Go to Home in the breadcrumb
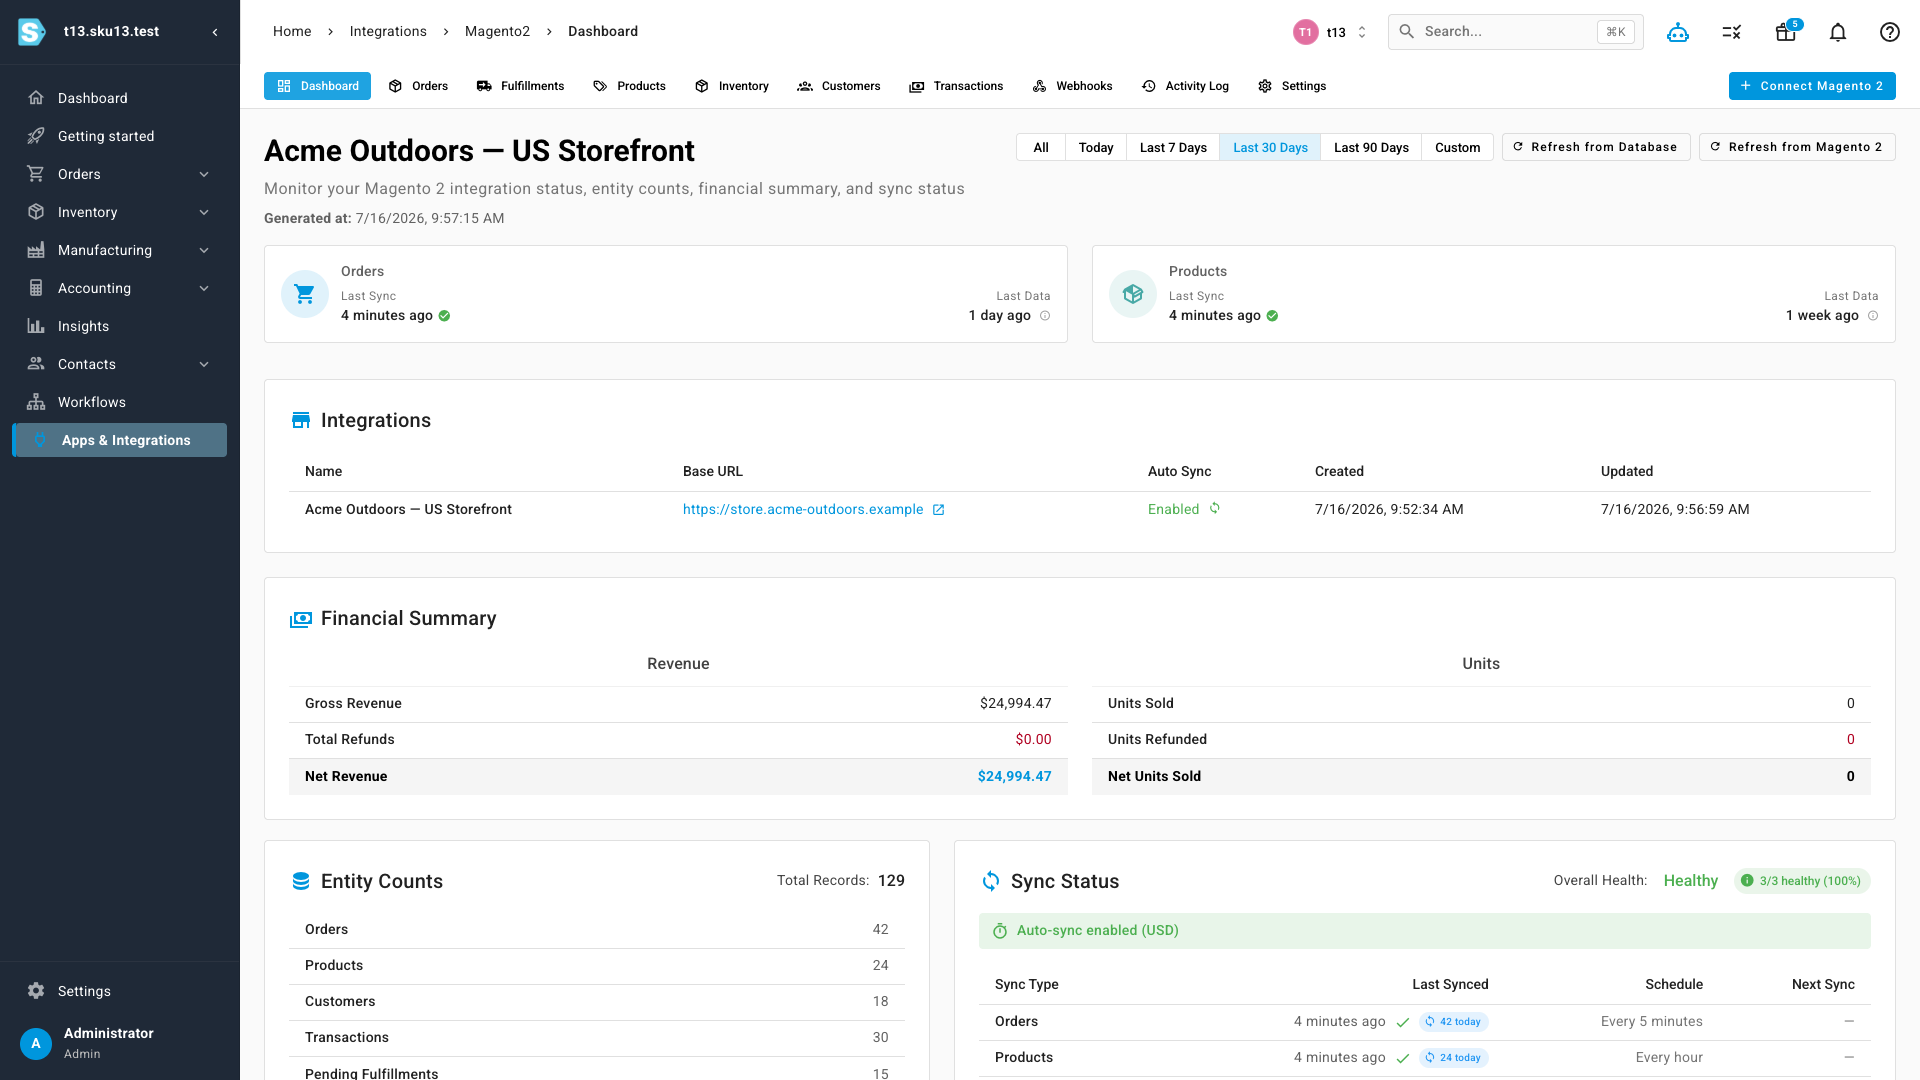1920x1080 pixels. (x=292, y=32)
